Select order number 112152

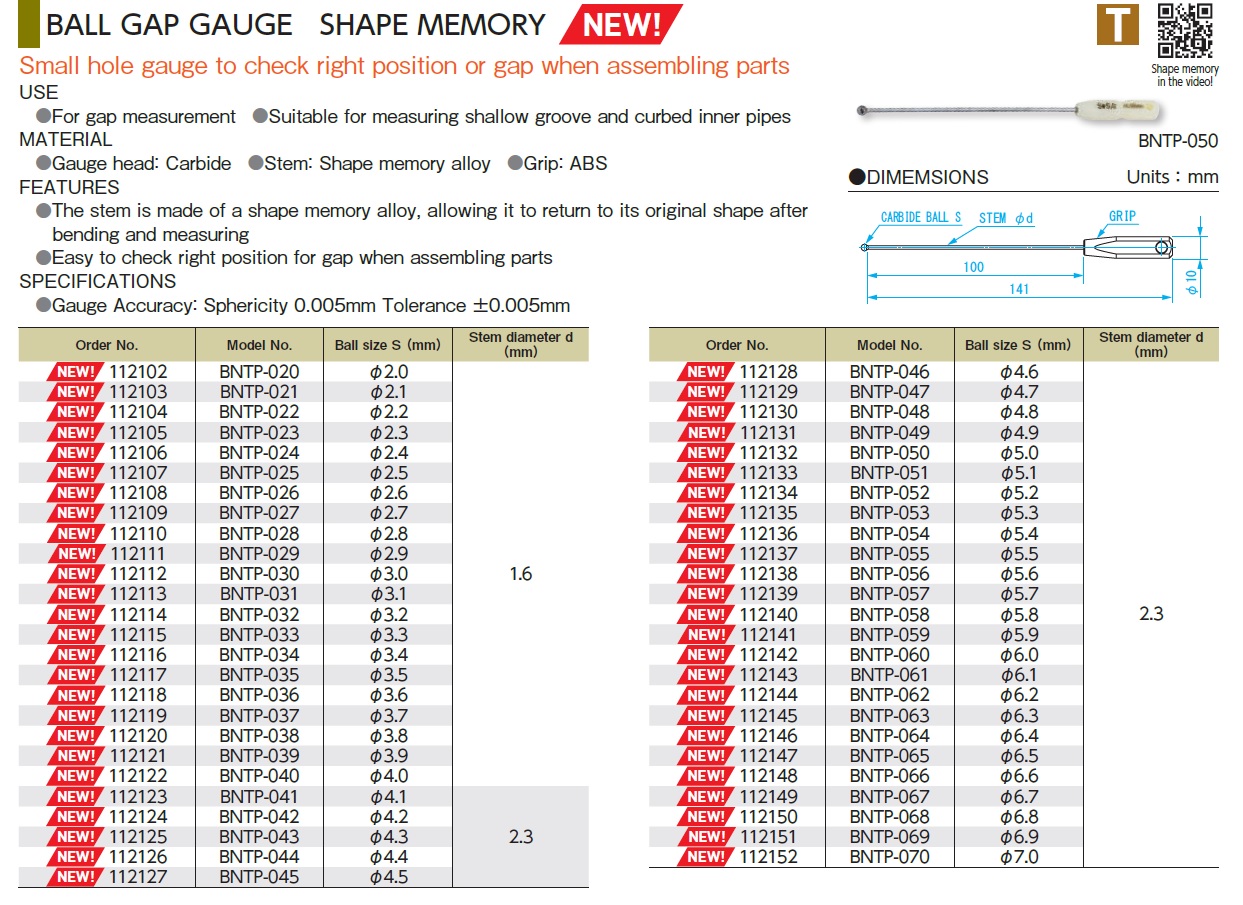point(768,857)
